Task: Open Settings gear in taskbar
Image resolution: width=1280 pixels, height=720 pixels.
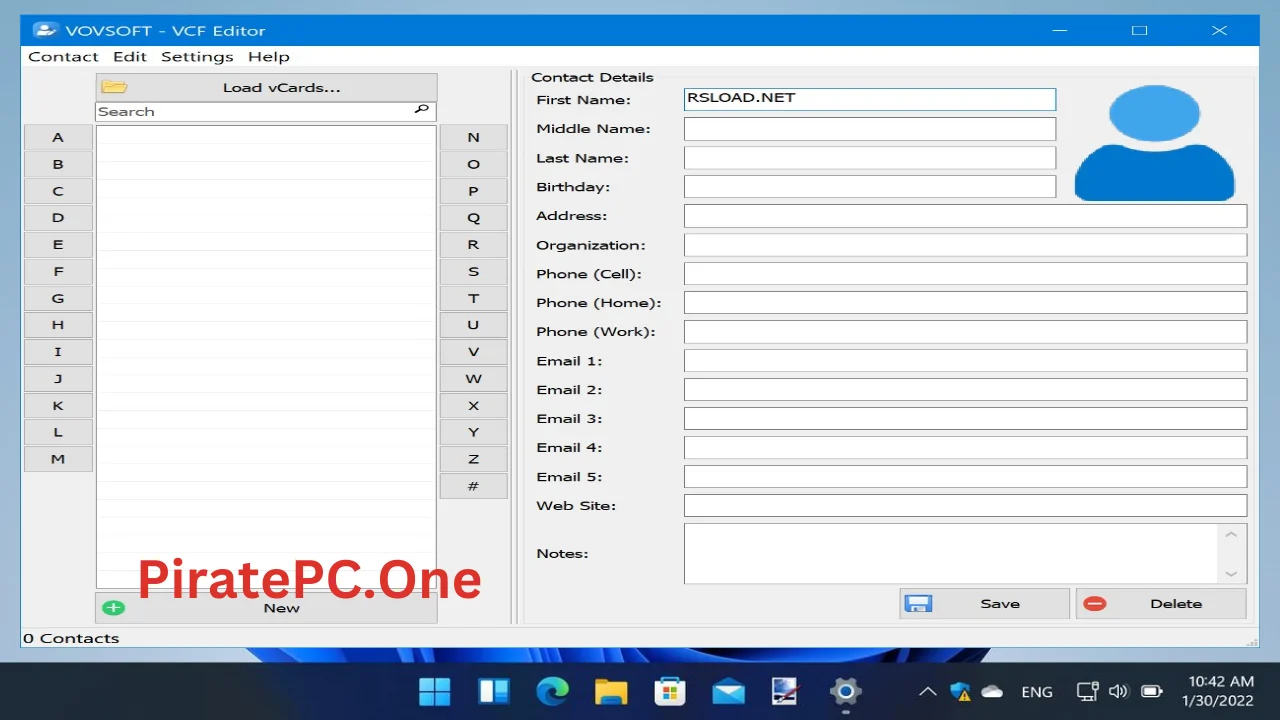Action: 845,691
